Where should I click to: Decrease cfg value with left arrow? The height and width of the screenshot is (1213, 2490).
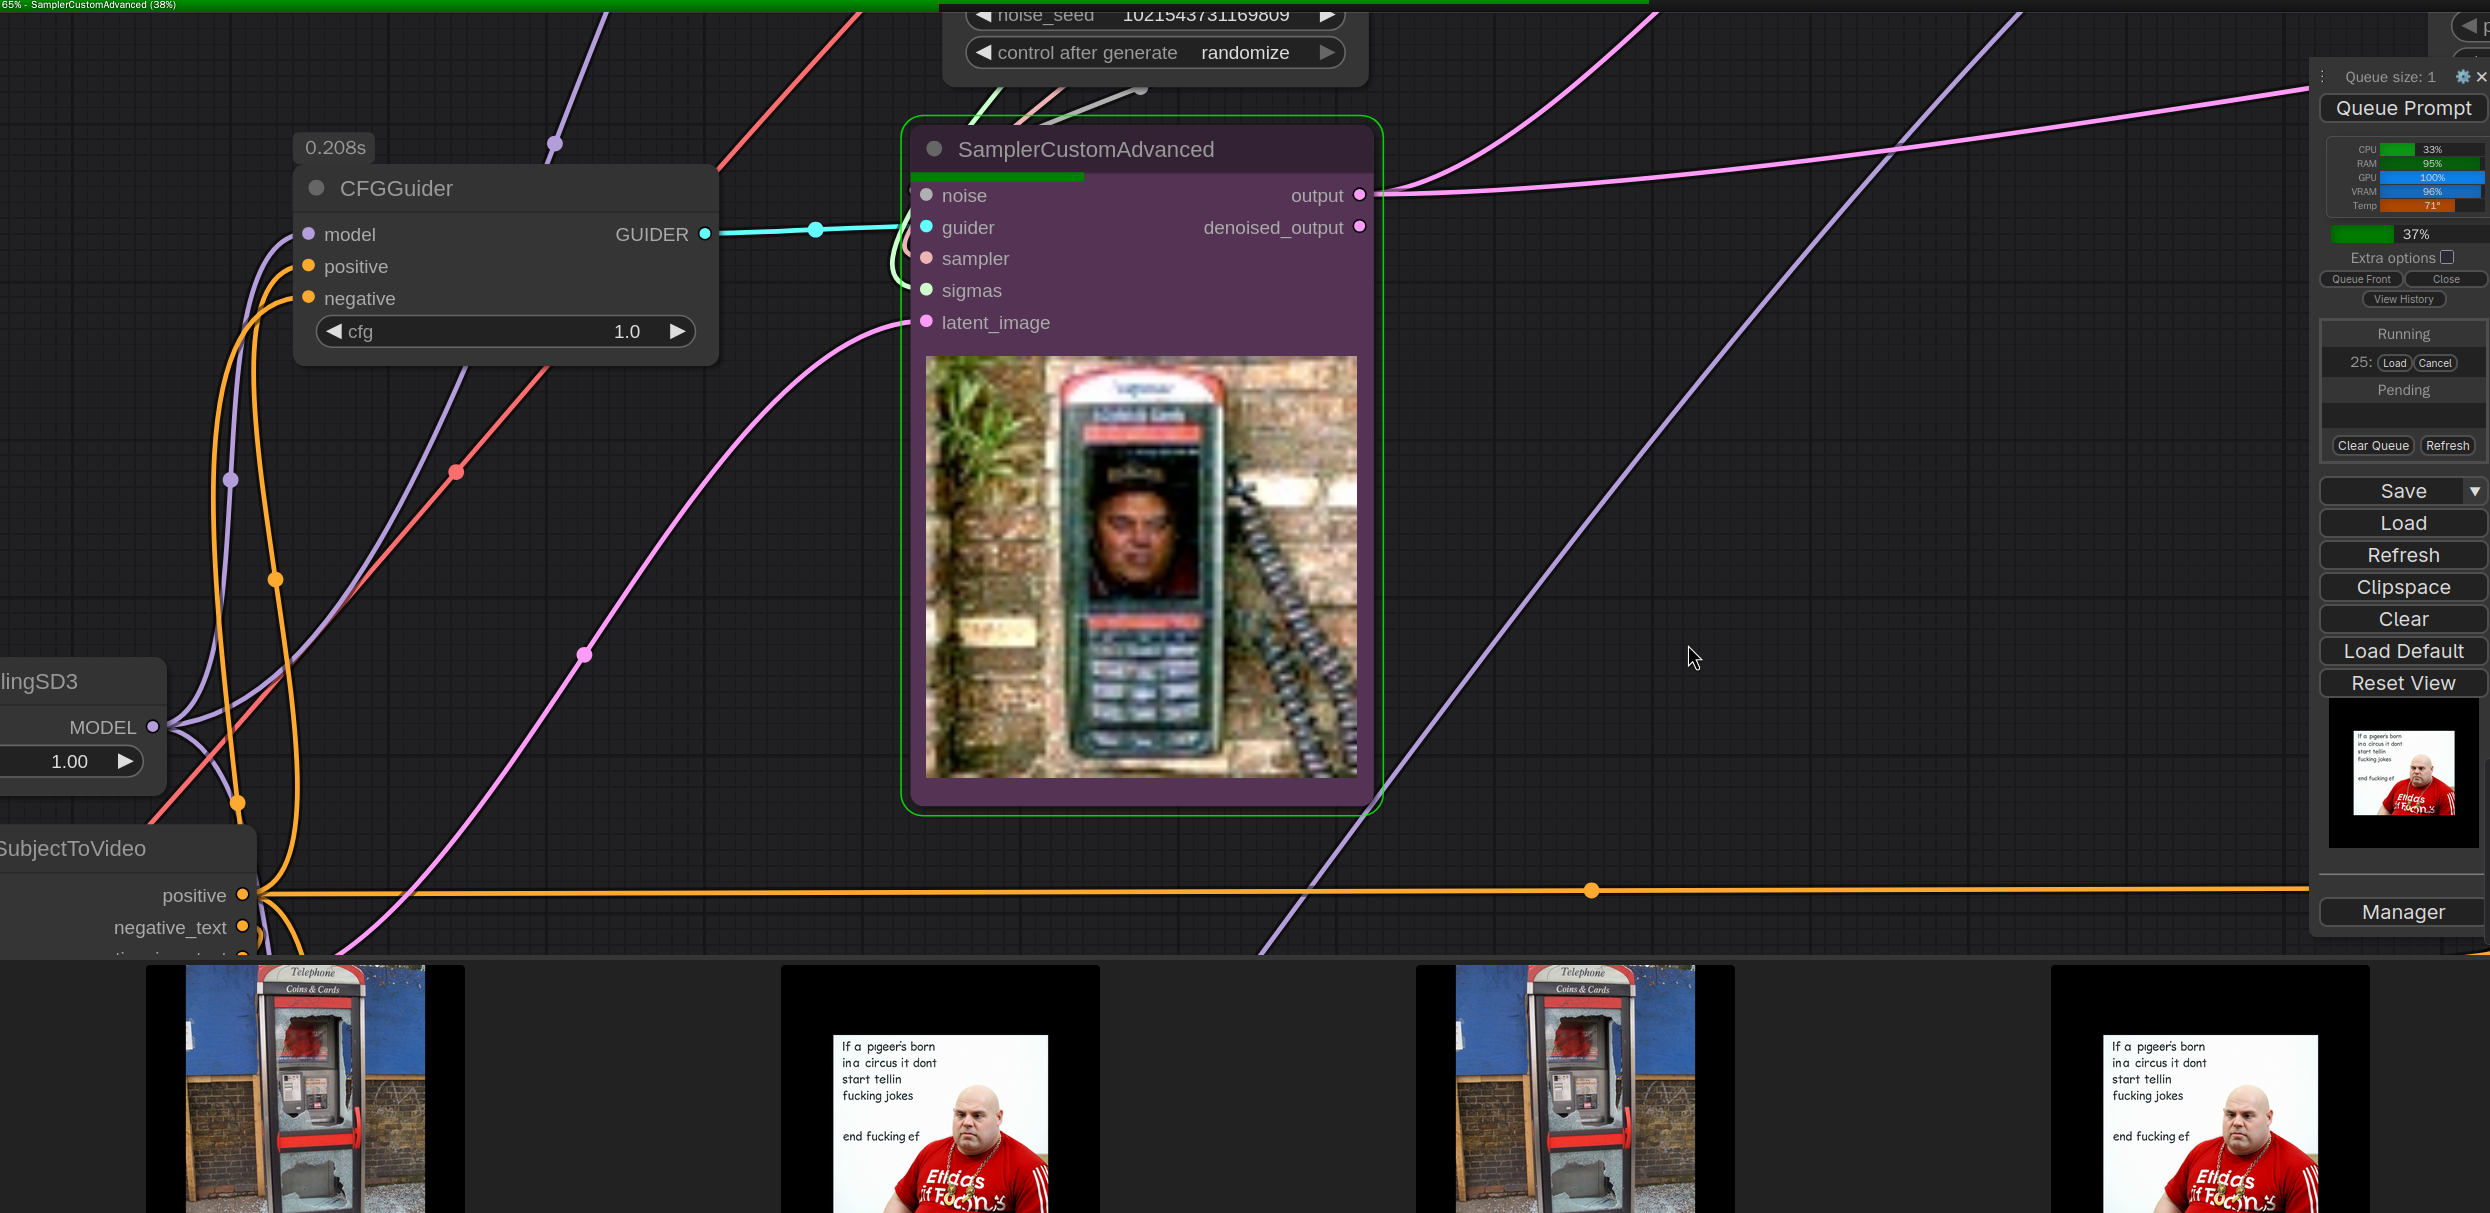click(334, 331)
